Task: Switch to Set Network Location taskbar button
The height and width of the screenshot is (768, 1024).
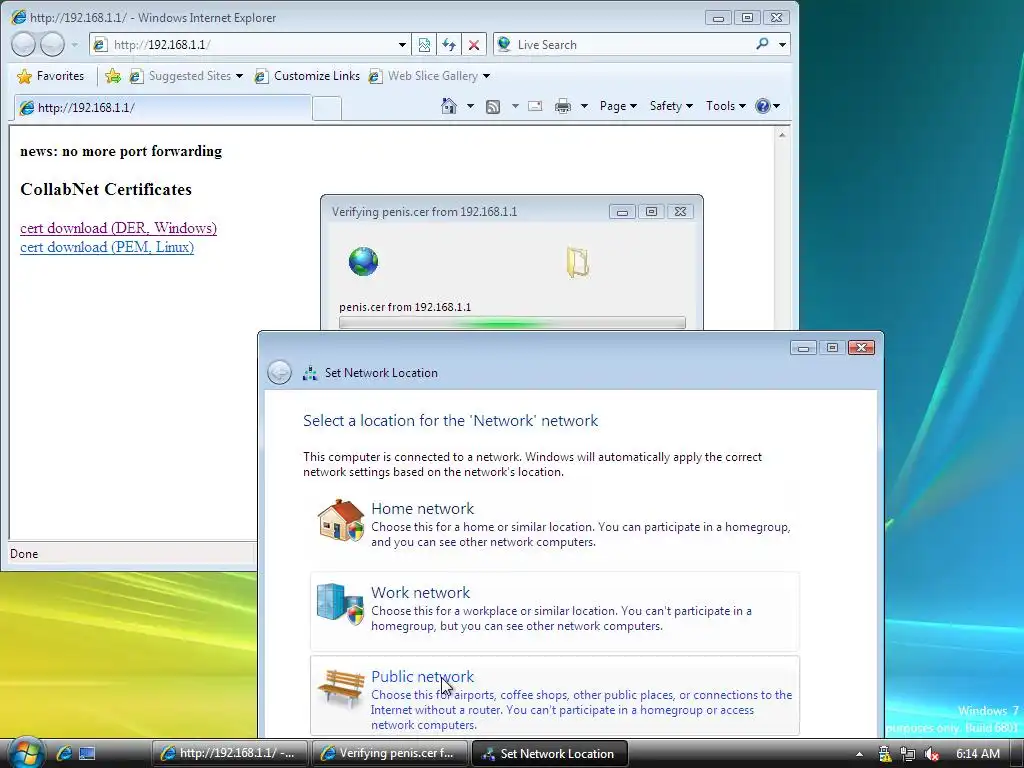Action: tap(549, 753)
